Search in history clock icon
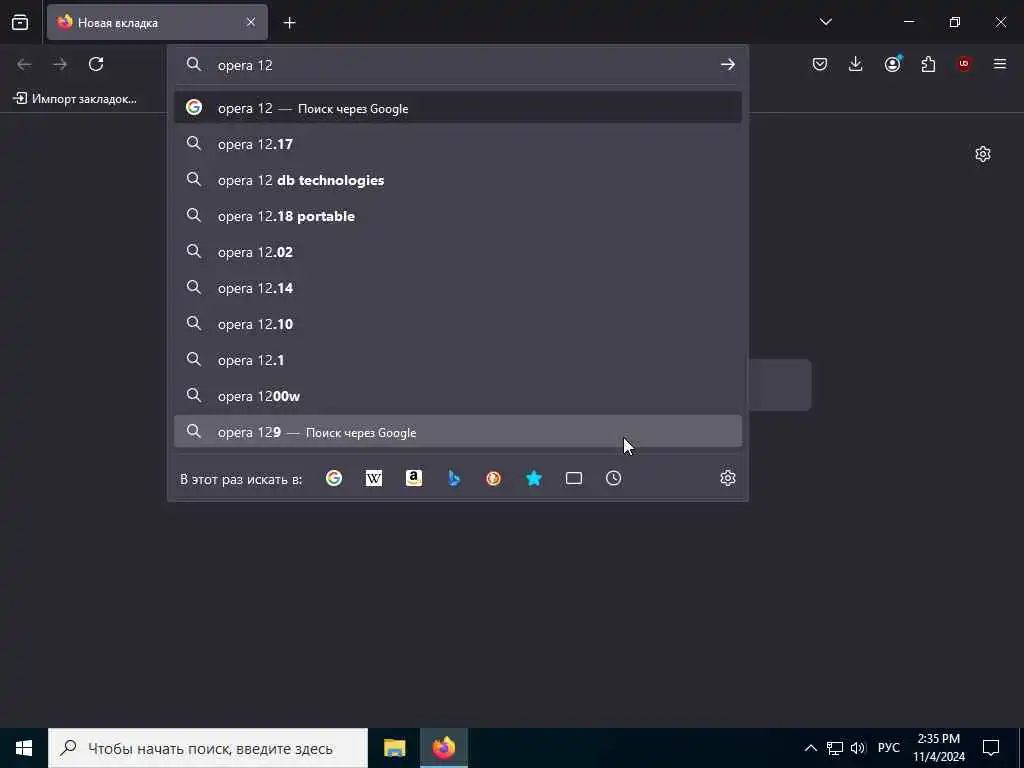Viewport: 1024px width, 768px height. click(x=613, y=478)
